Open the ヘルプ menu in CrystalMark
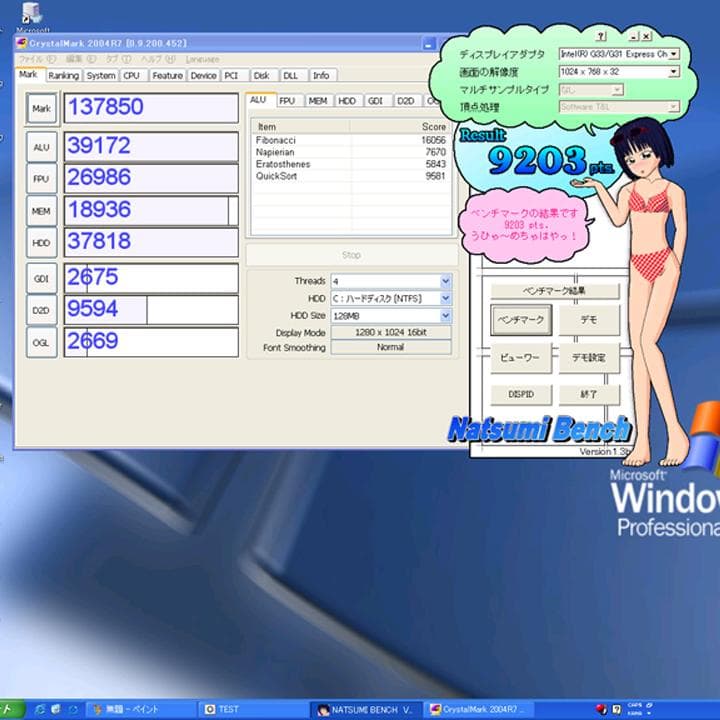Image resolution: width=720 pixels, height=720 pixels. coord(158,59)
